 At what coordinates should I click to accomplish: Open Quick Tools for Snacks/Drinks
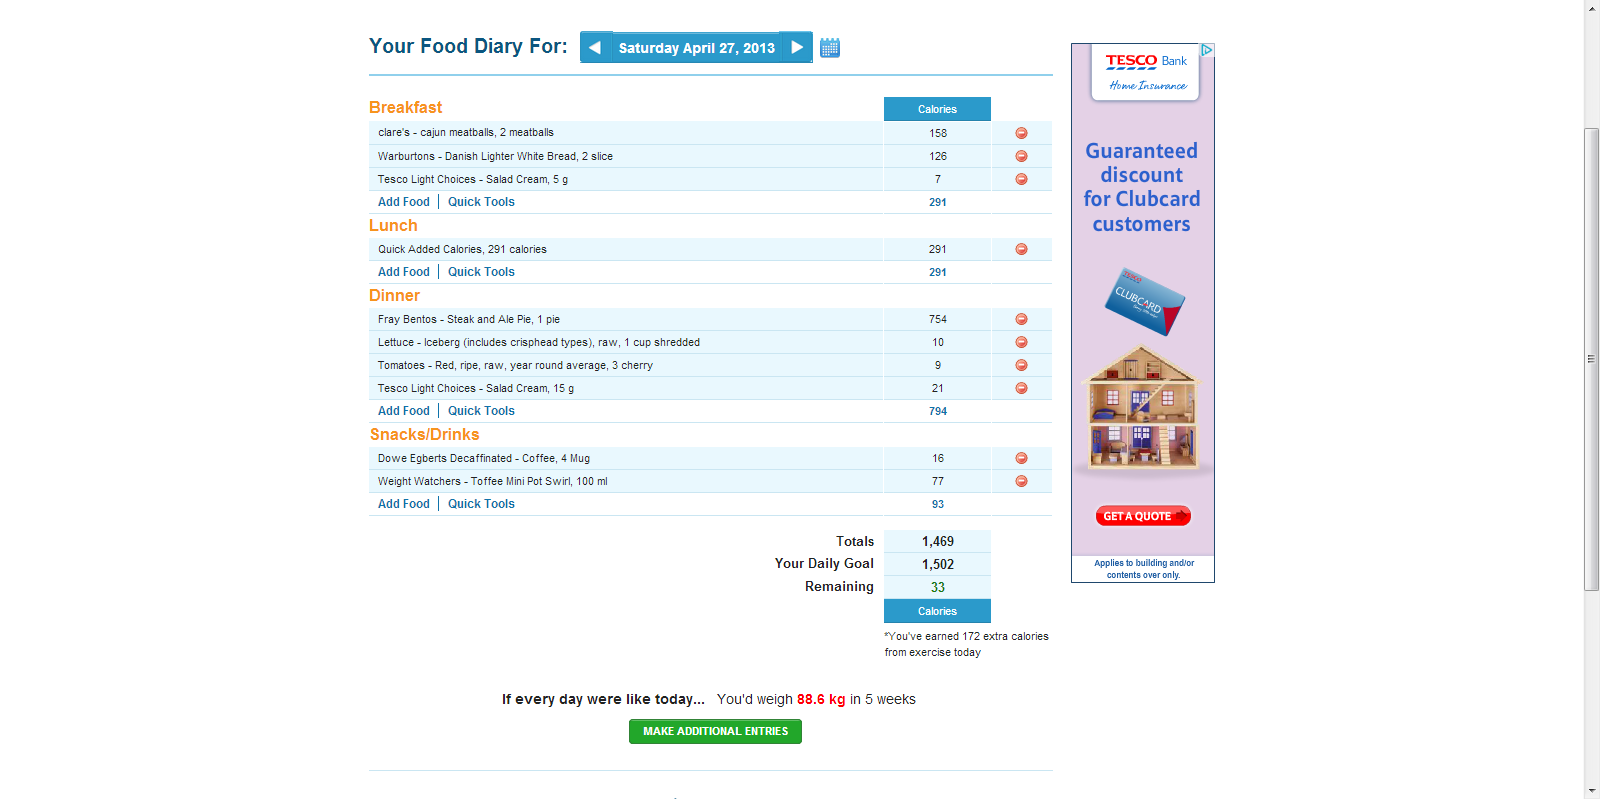(x=481, y=504)
